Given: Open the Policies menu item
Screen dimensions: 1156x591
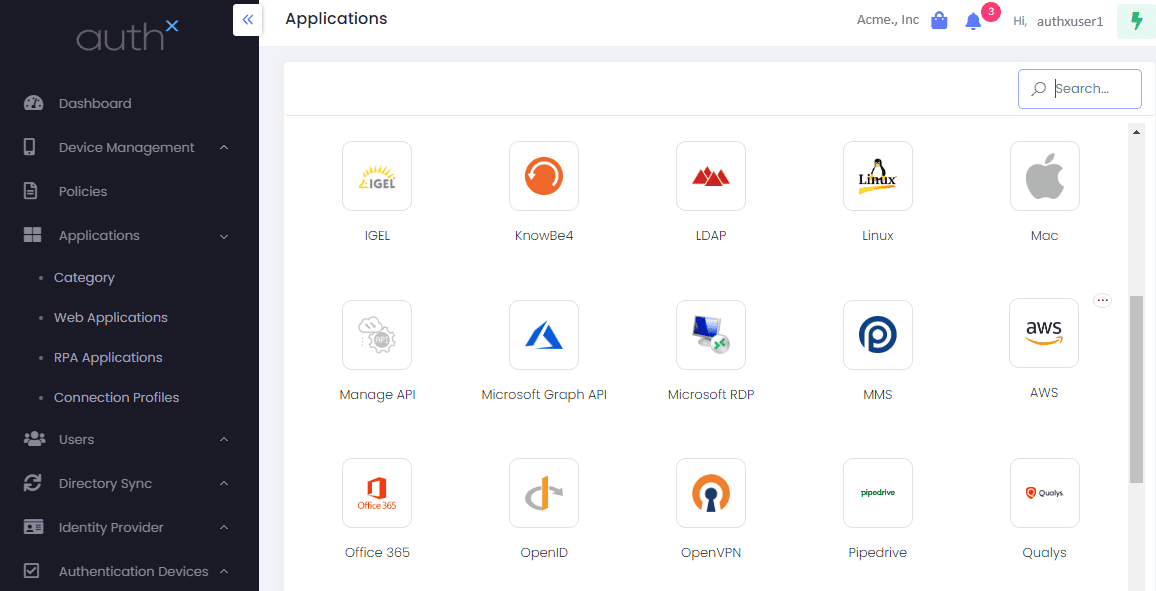Looking at the screenshot, I should [83, 191].
